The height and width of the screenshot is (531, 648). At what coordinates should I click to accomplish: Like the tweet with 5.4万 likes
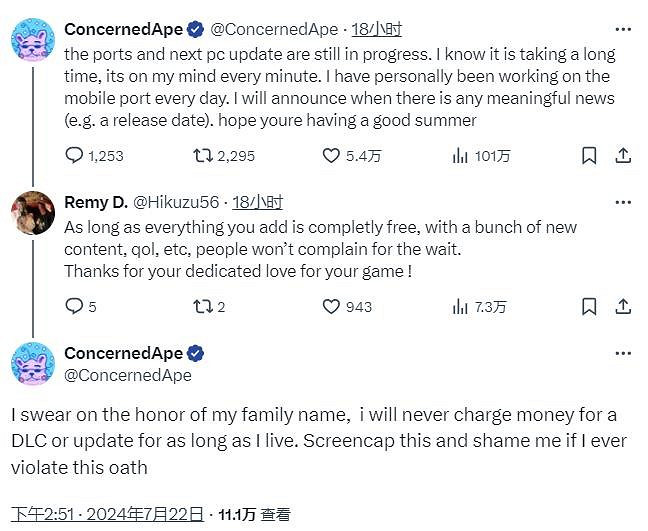(331, 155)
